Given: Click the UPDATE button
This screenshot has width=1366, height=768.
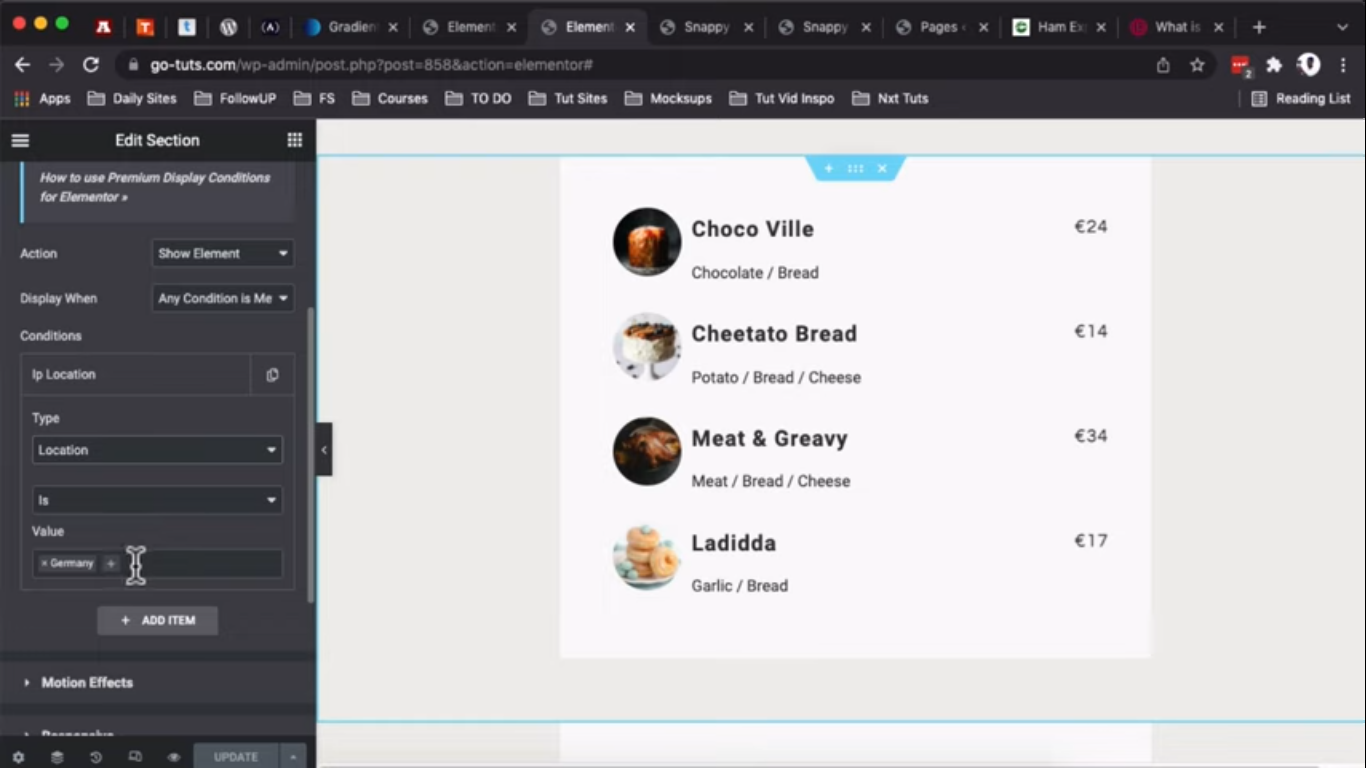Looking at the screenshot, I should (236, 757).
